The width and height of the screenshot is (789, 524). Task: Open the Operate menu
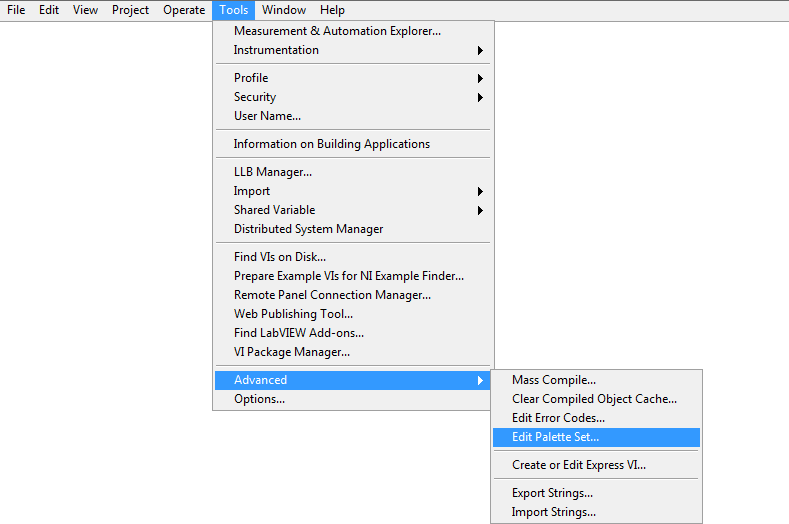click(x=184, y=10)
